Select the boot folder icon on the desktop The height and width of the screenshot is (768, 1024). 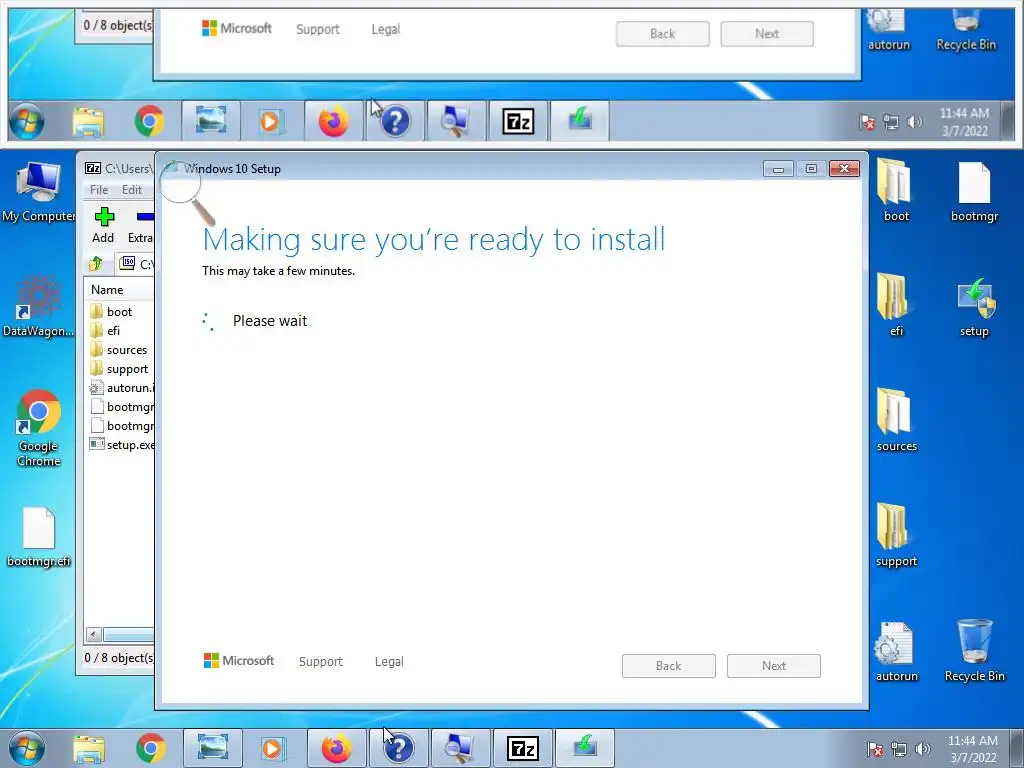click(896, 191)
